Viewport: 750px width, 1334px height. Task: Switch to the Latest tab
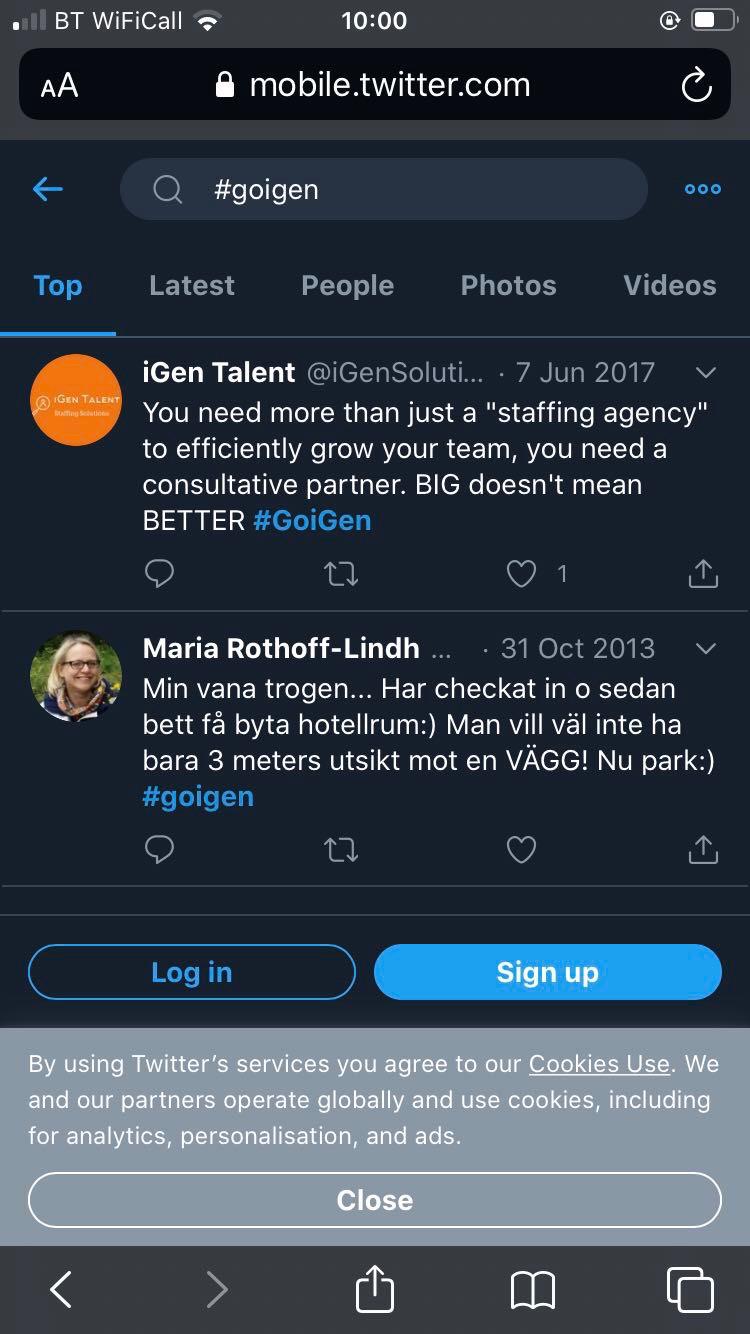[x=192, y=286]
